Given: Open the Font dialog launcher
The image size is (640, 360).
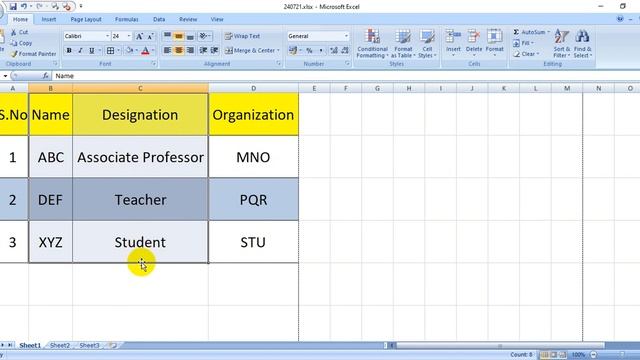Looking at the screenshot, I should (154, 64).
